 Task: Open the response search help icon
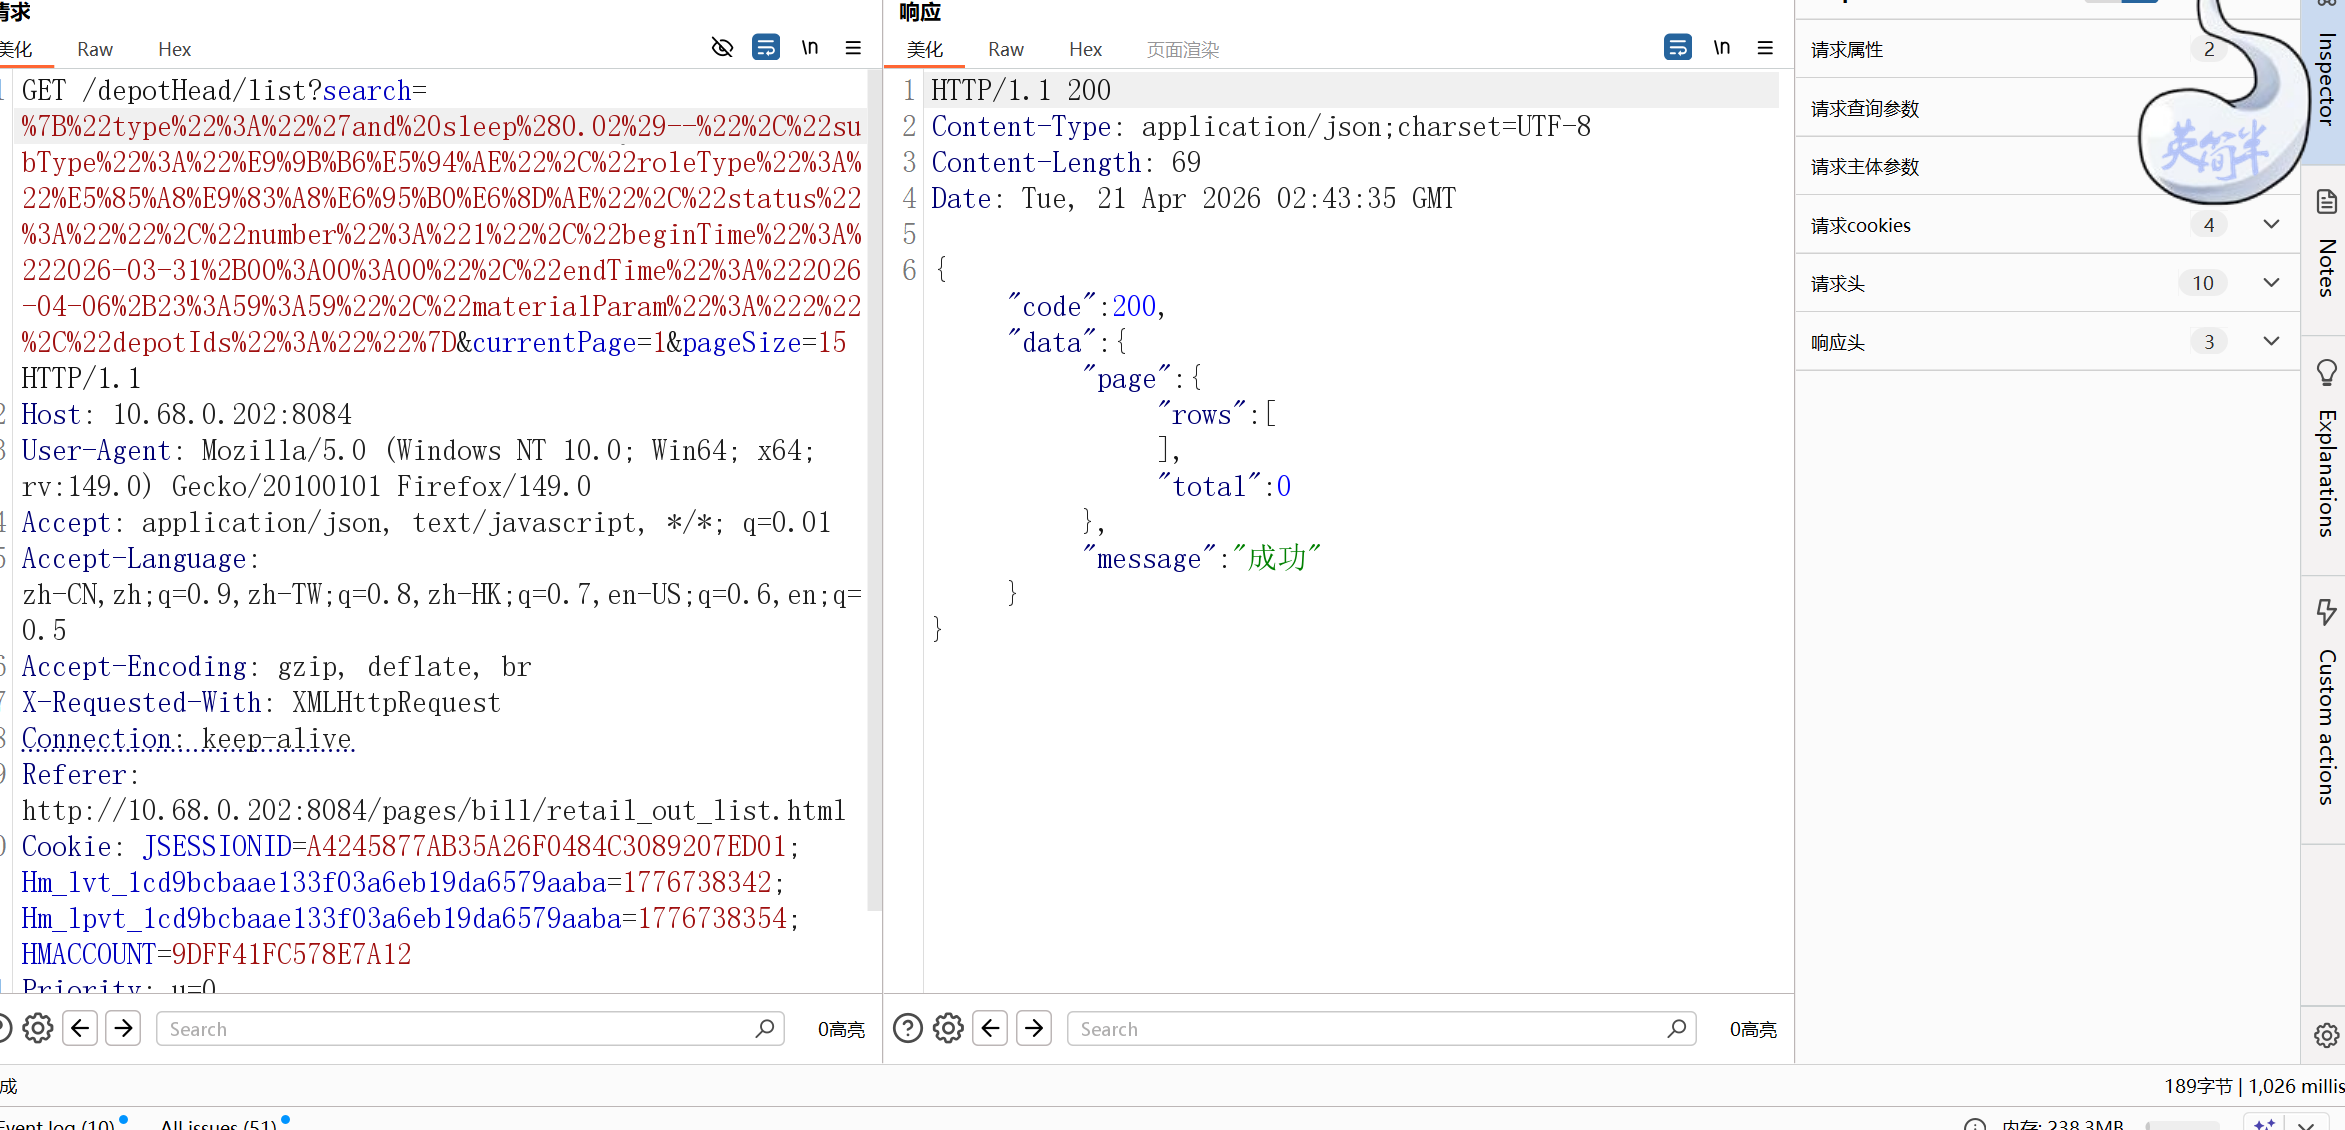[907, 1028]
